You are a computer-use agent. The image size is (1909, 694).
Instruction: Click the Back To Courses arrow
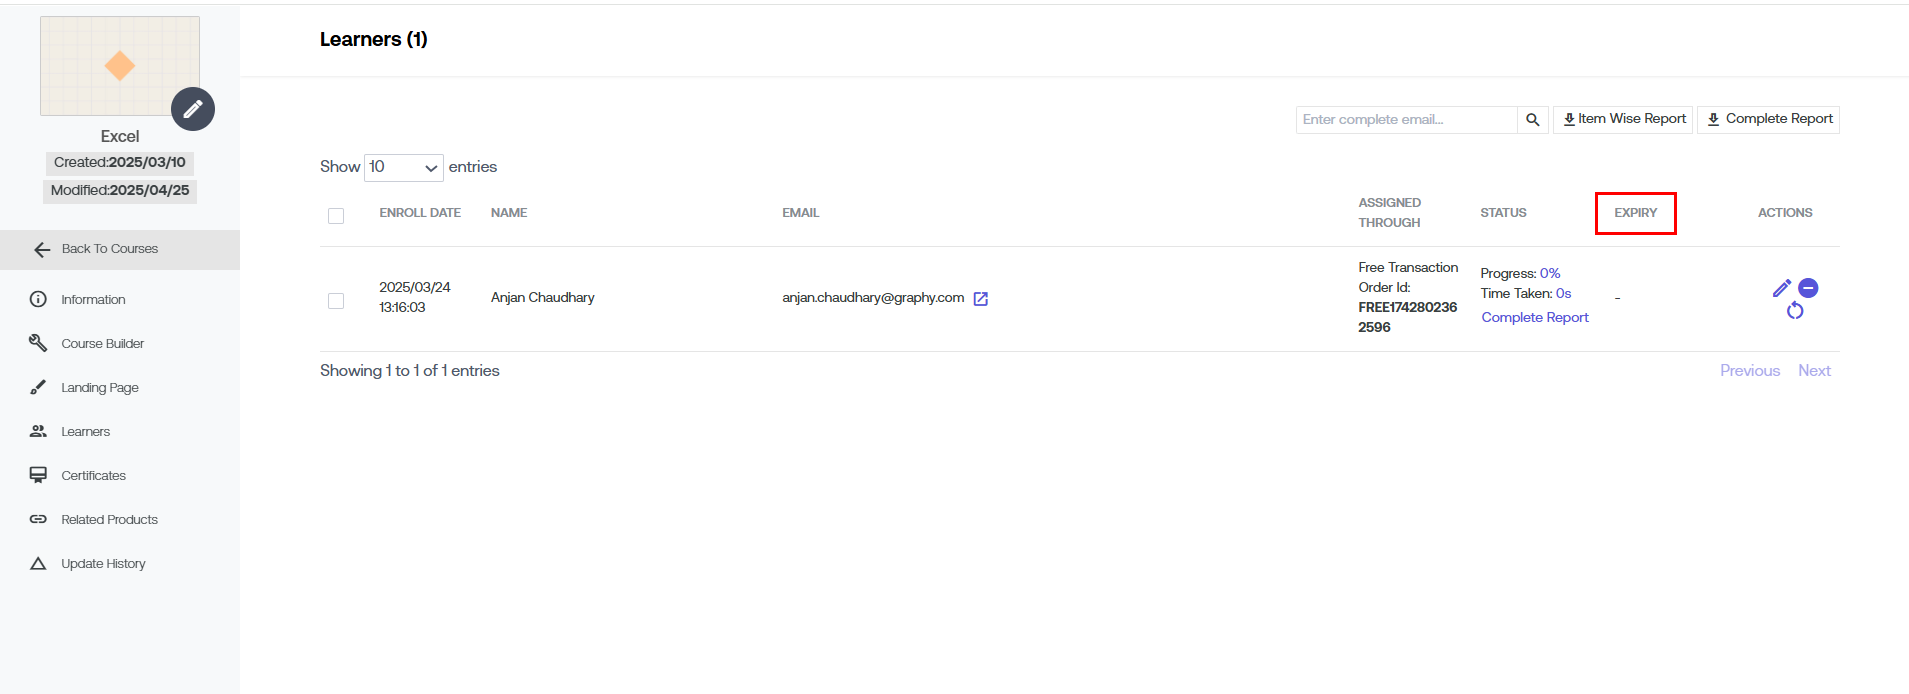[x=42, y=250]
